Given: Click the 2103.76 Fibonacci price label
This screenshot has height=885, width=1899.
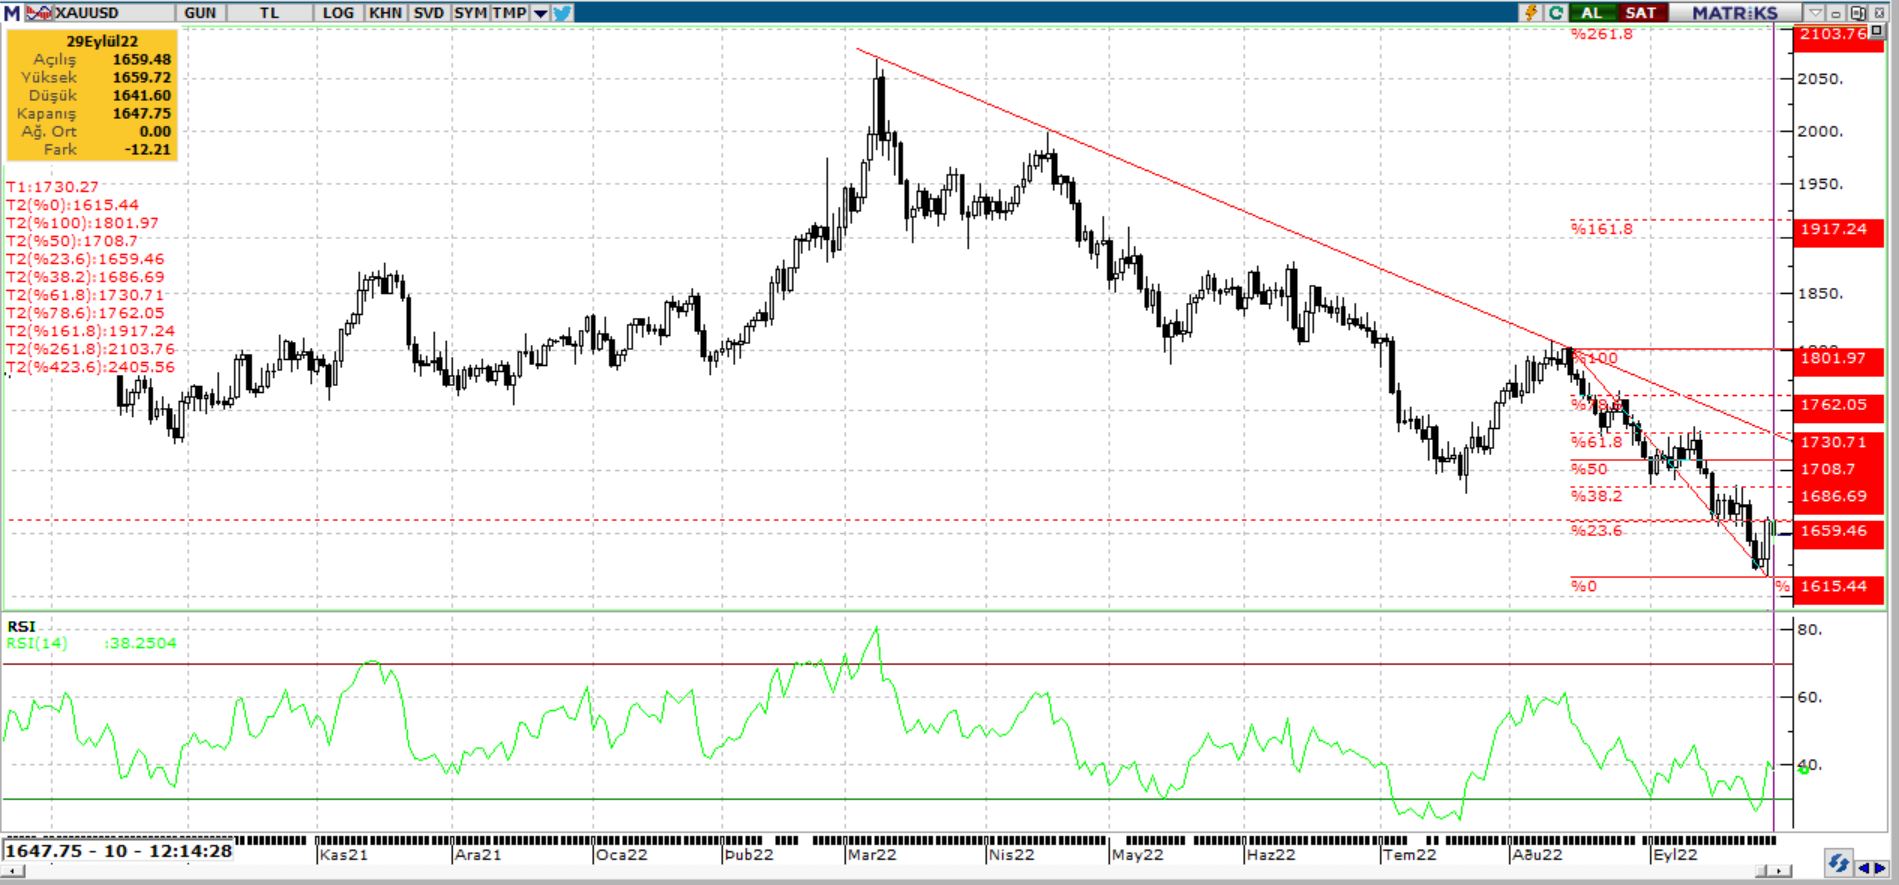Looking at the screenshot, I should (1834, 34).
